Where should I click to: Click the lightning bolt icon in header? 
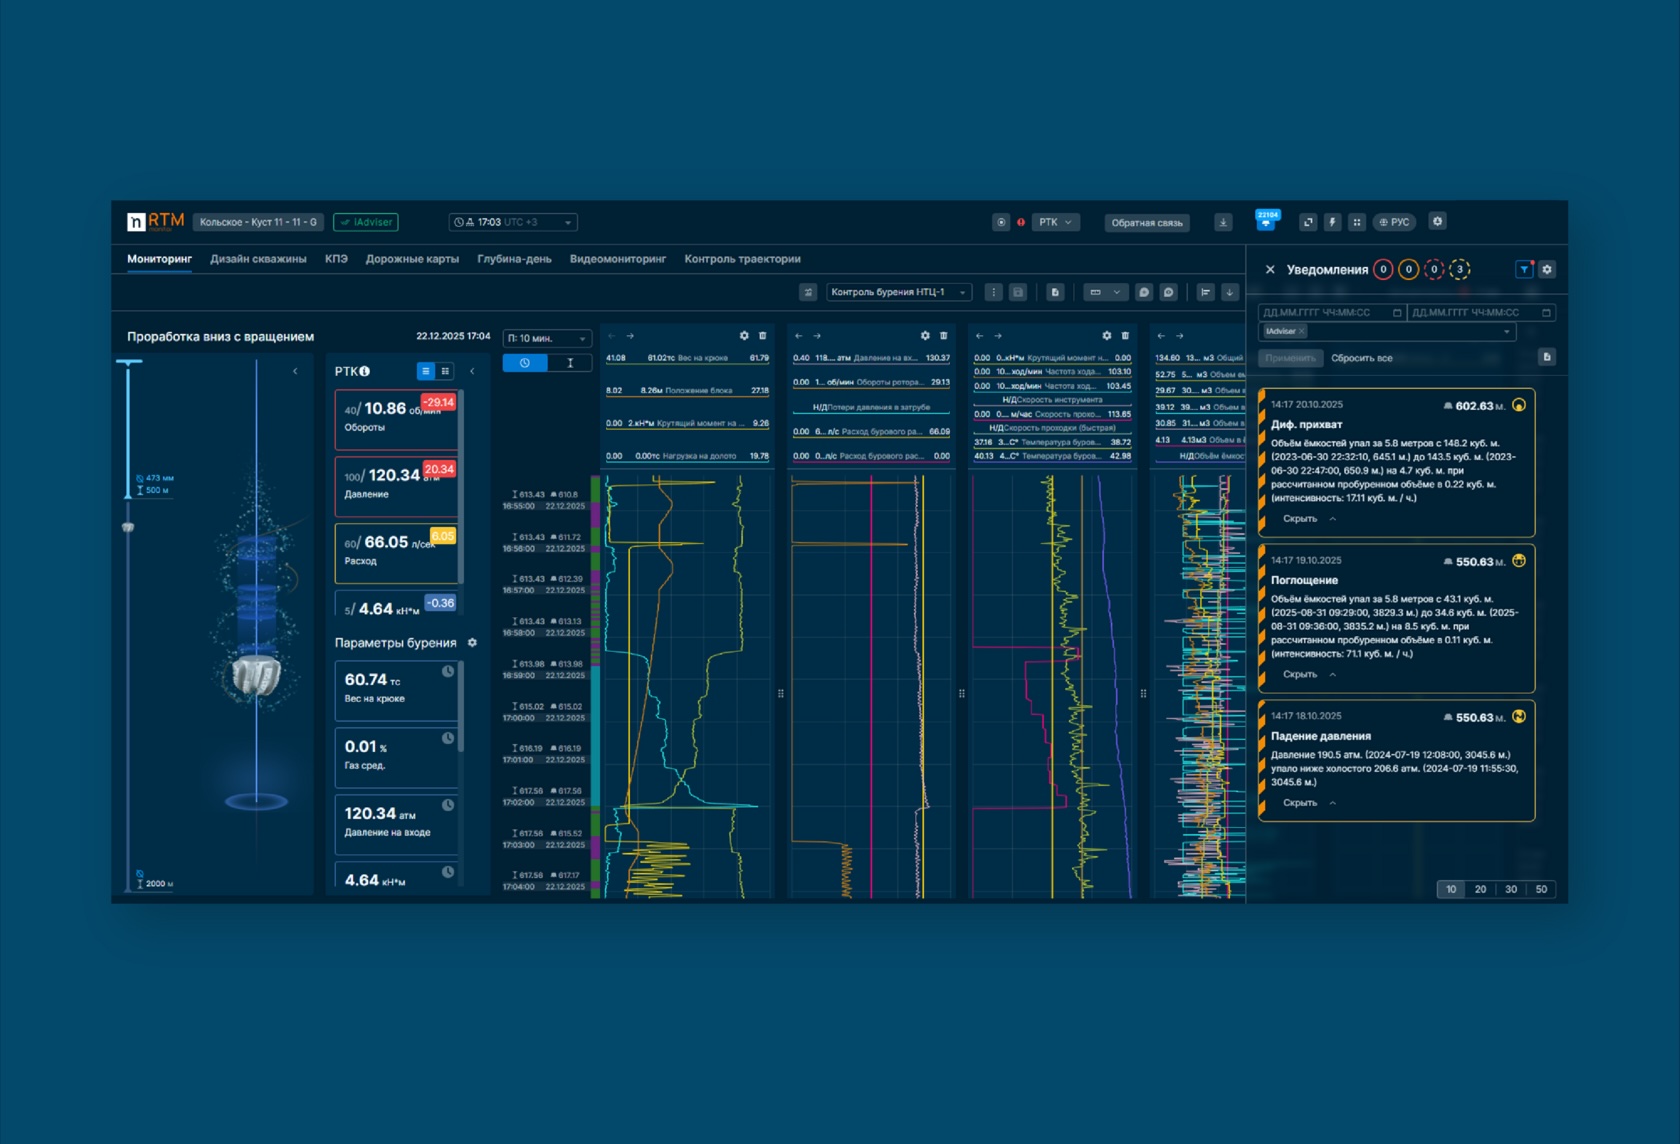coord(1332,222)
